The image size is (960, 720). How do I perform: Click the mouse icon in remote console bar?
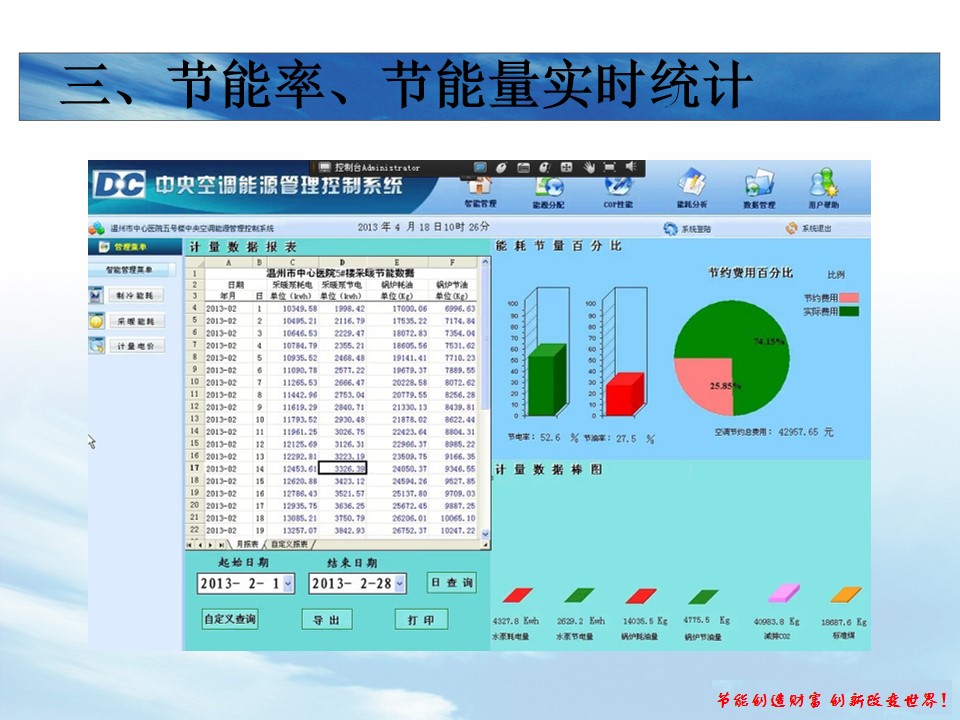click(x=501, y=167)
